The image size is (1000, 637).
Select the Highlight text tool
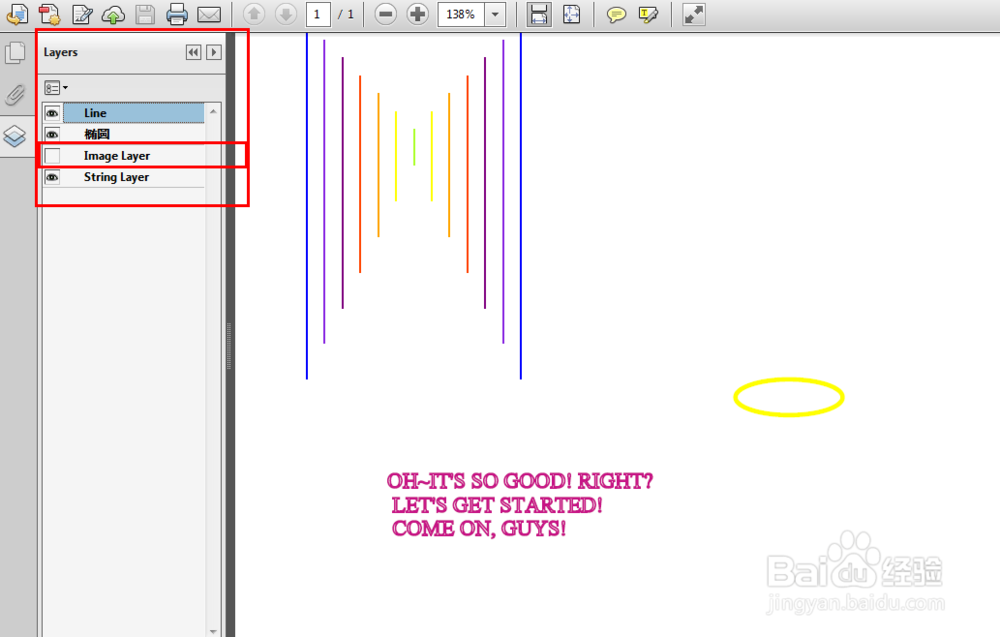coord(648,14)
